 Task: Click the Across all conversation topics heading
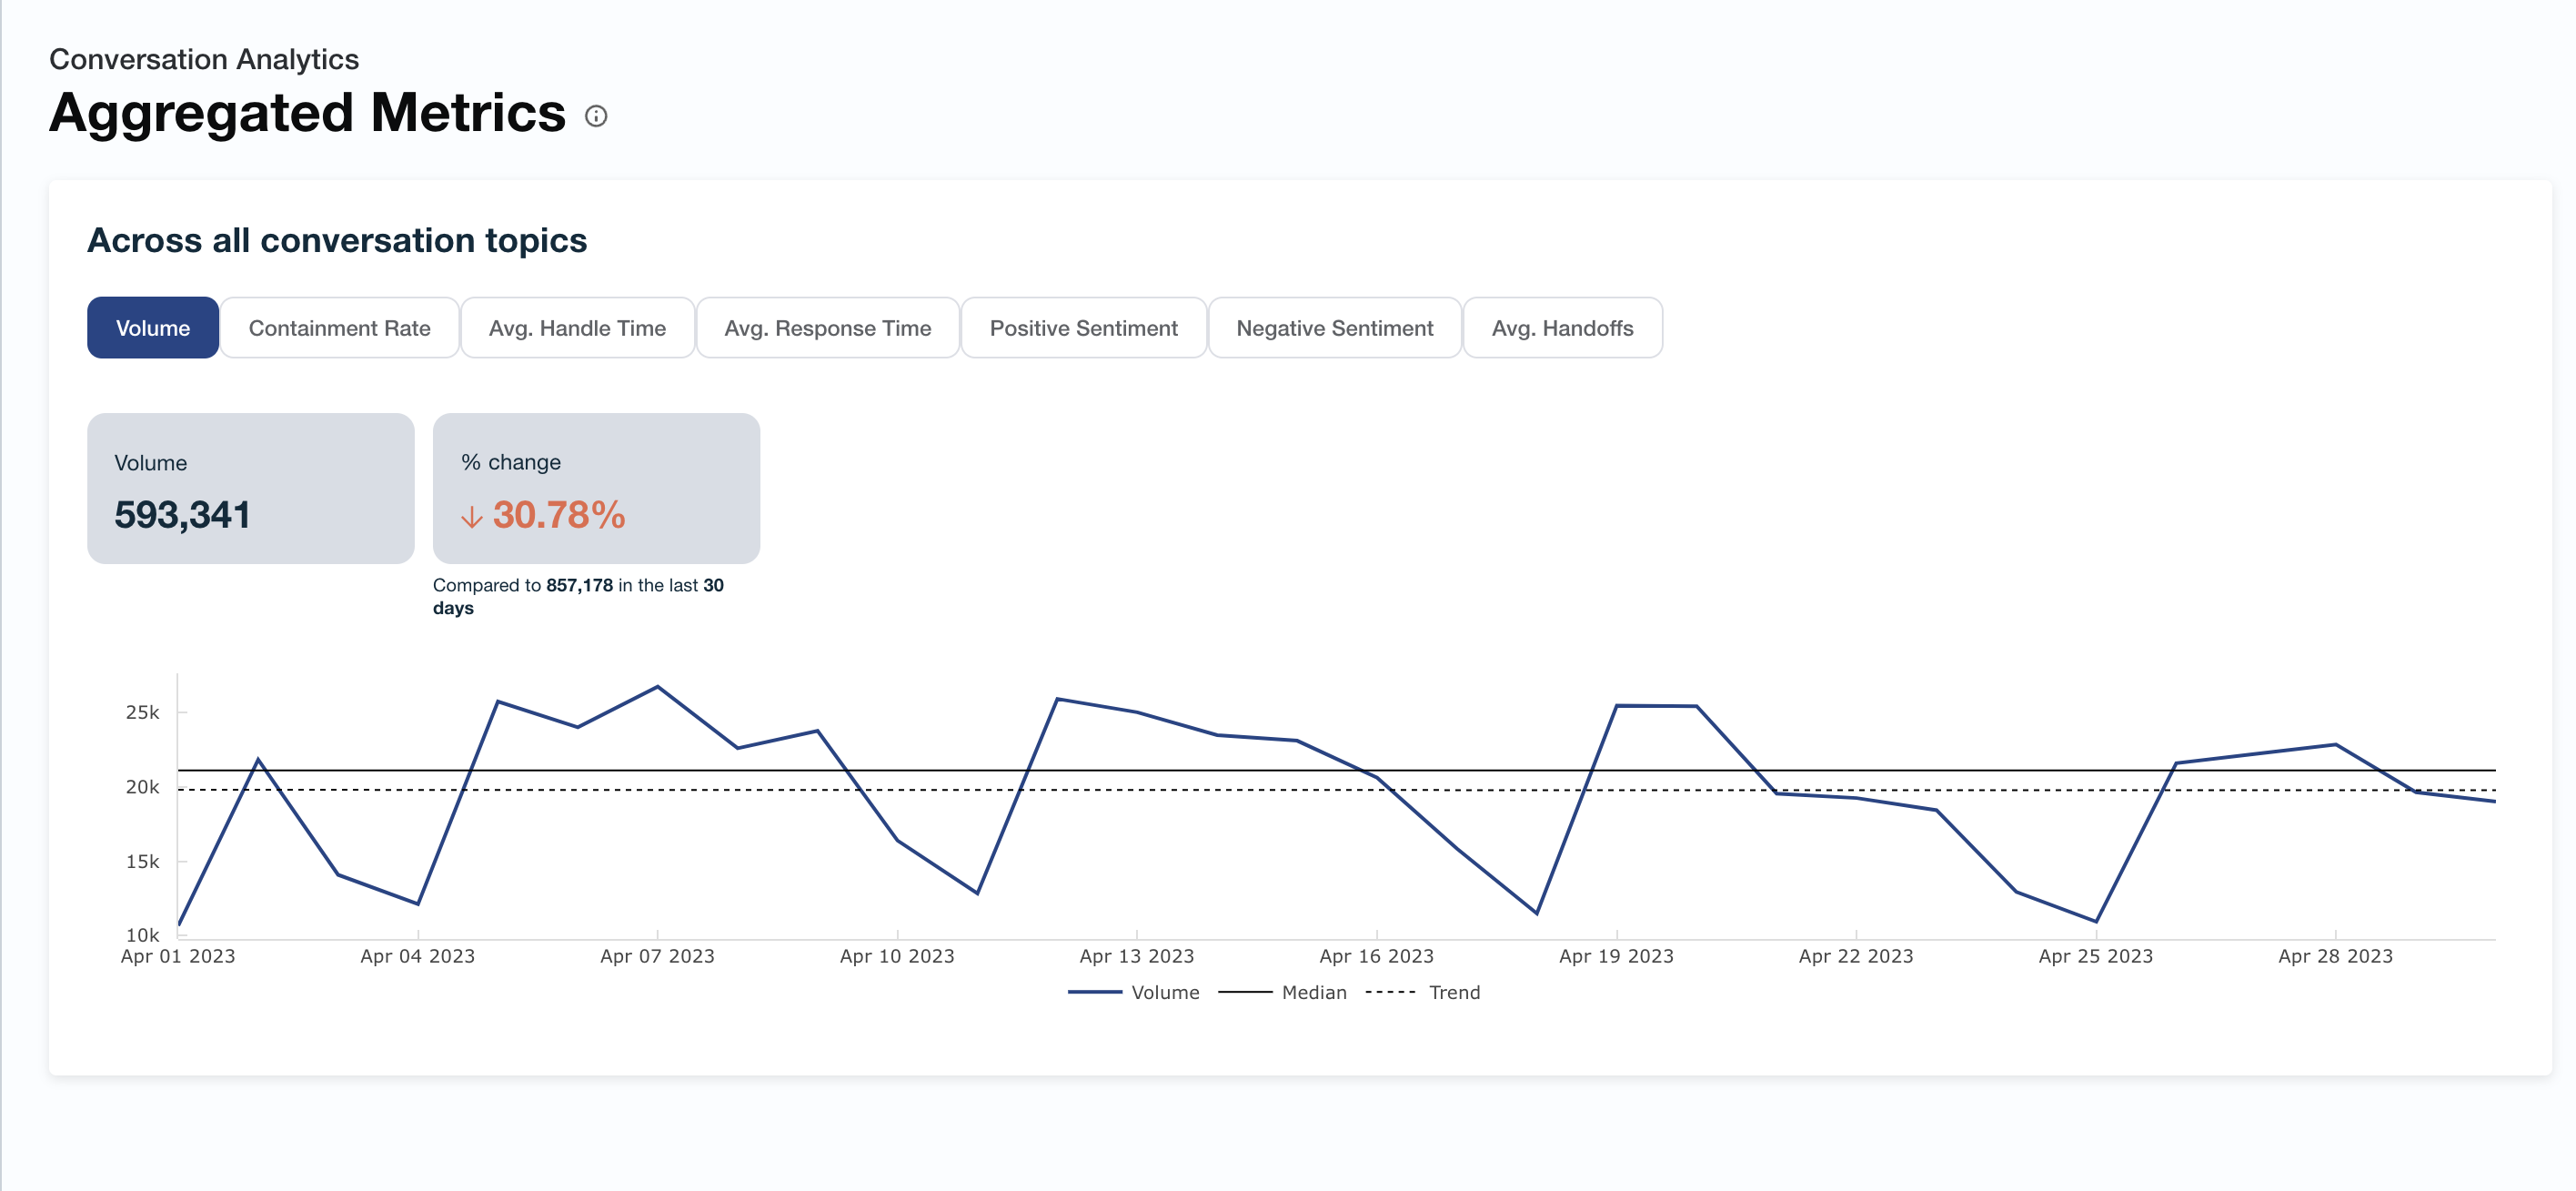pyautogui.click(x=337, y=240)
